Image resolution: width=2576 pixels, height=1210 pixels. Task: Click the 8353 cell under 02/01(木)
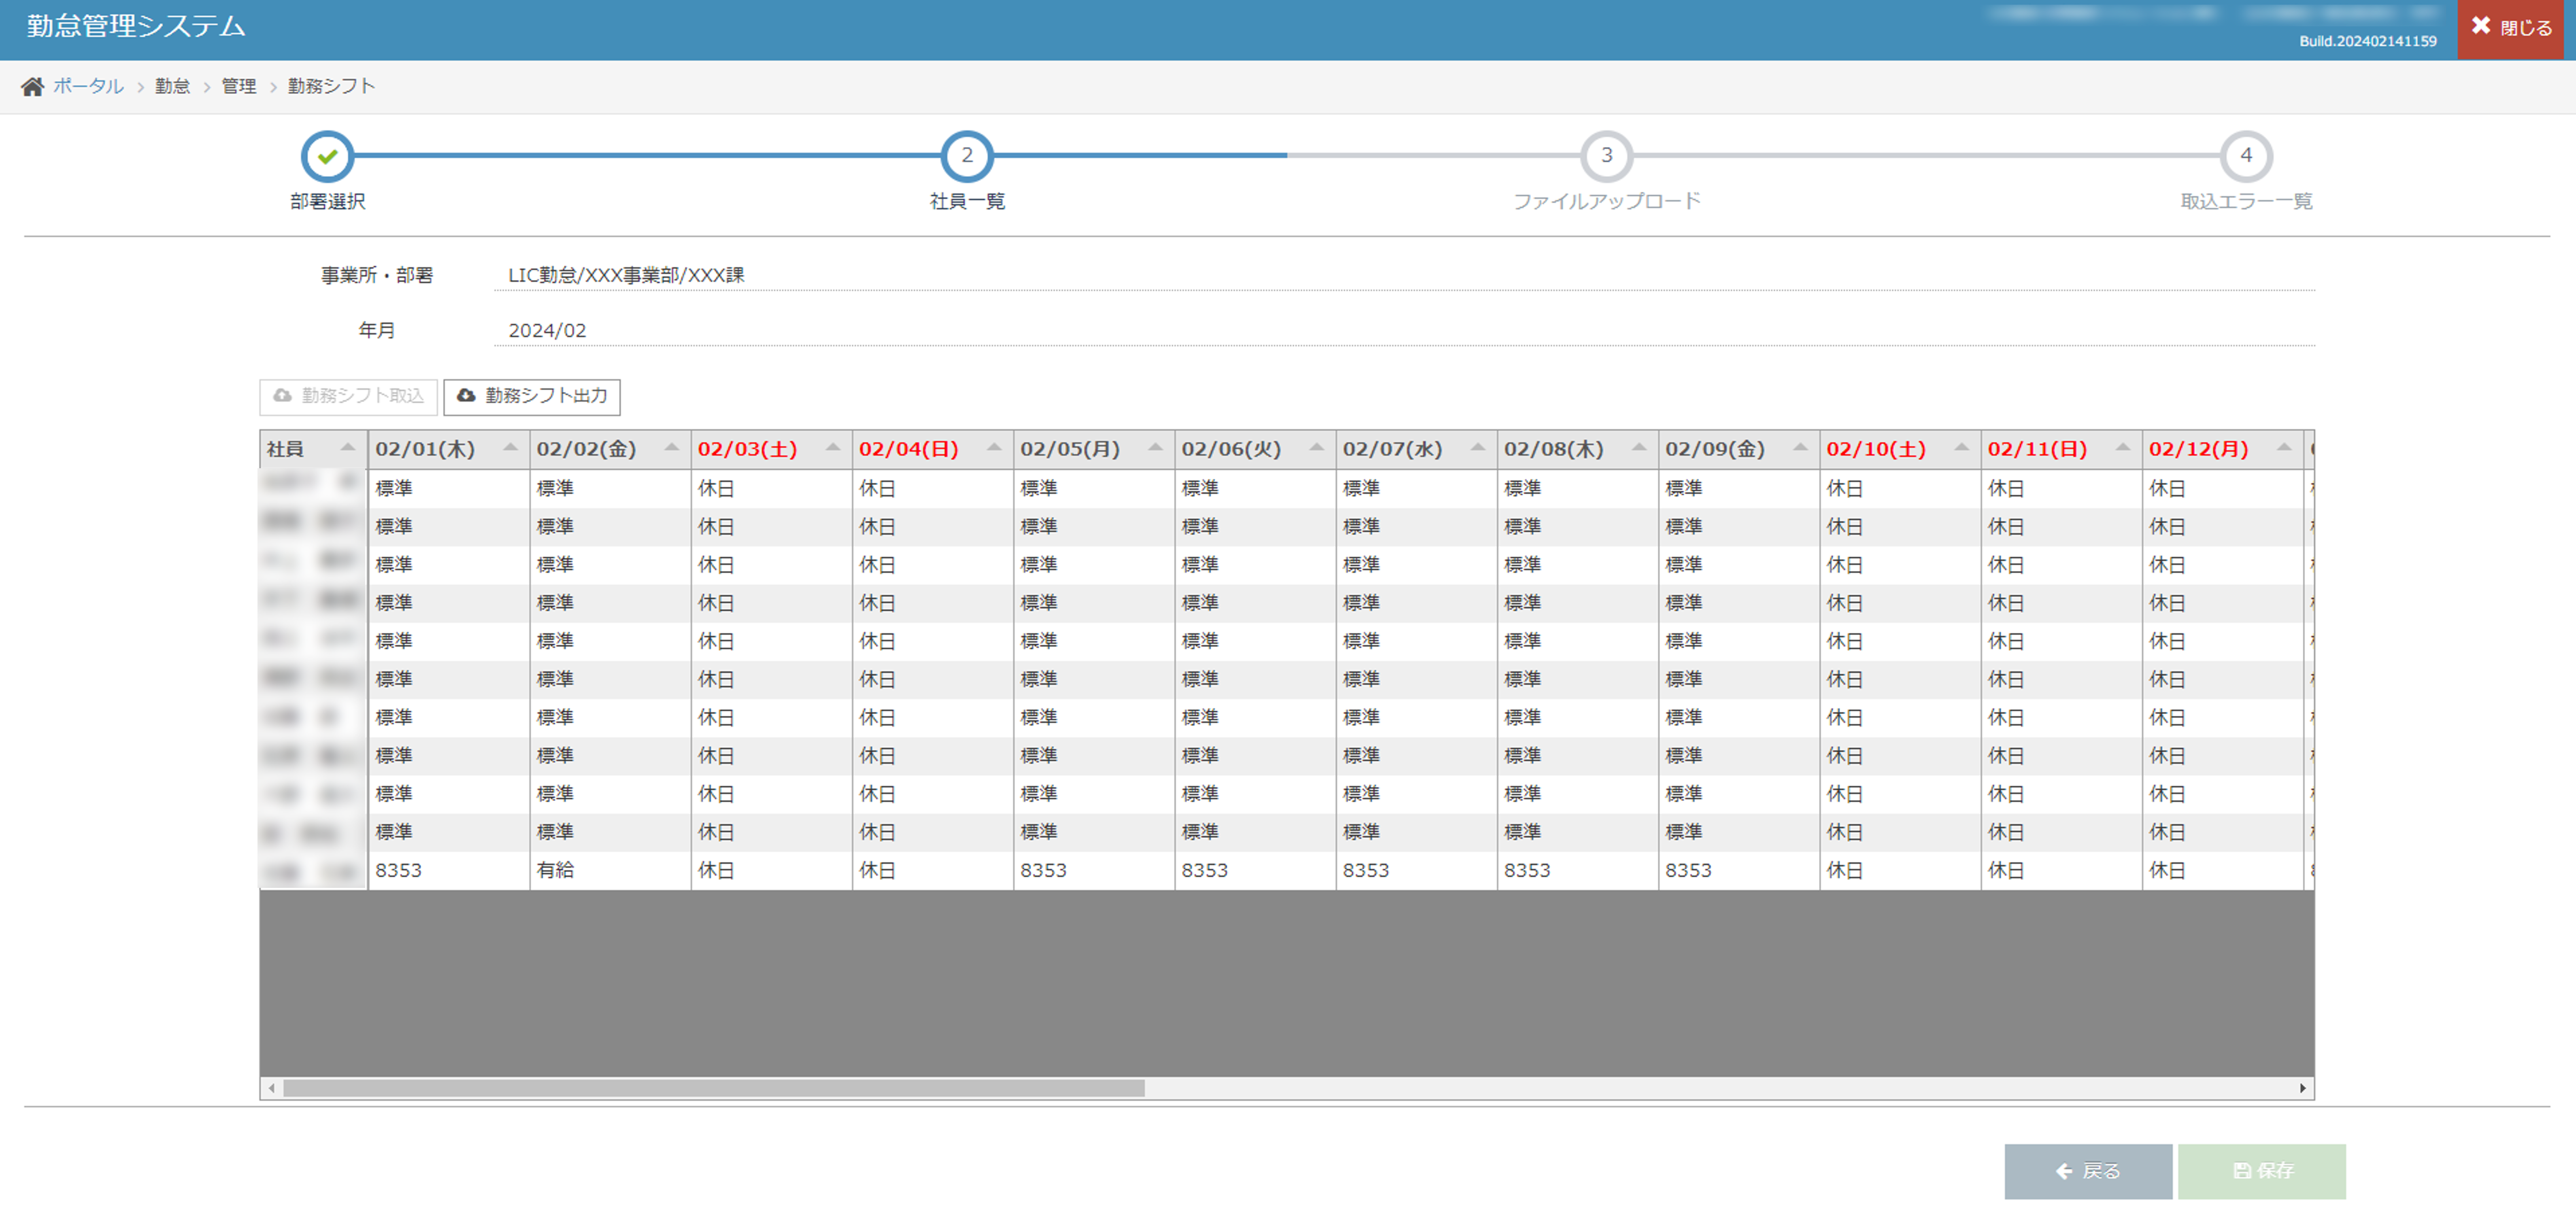coord(449,871)
